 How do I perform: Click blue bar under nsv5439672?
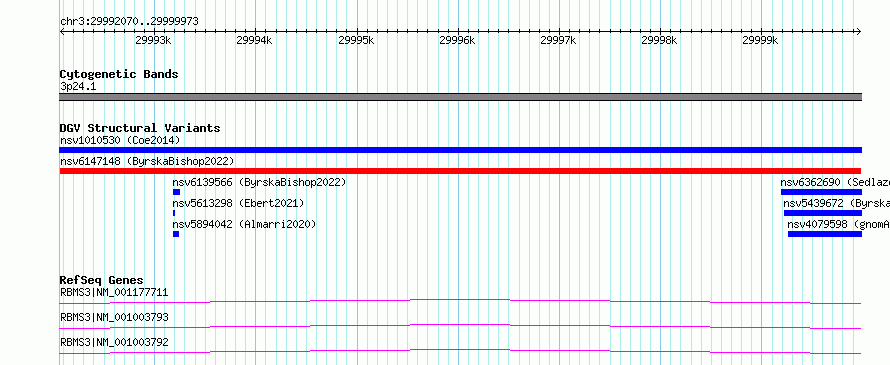[823, 213]
